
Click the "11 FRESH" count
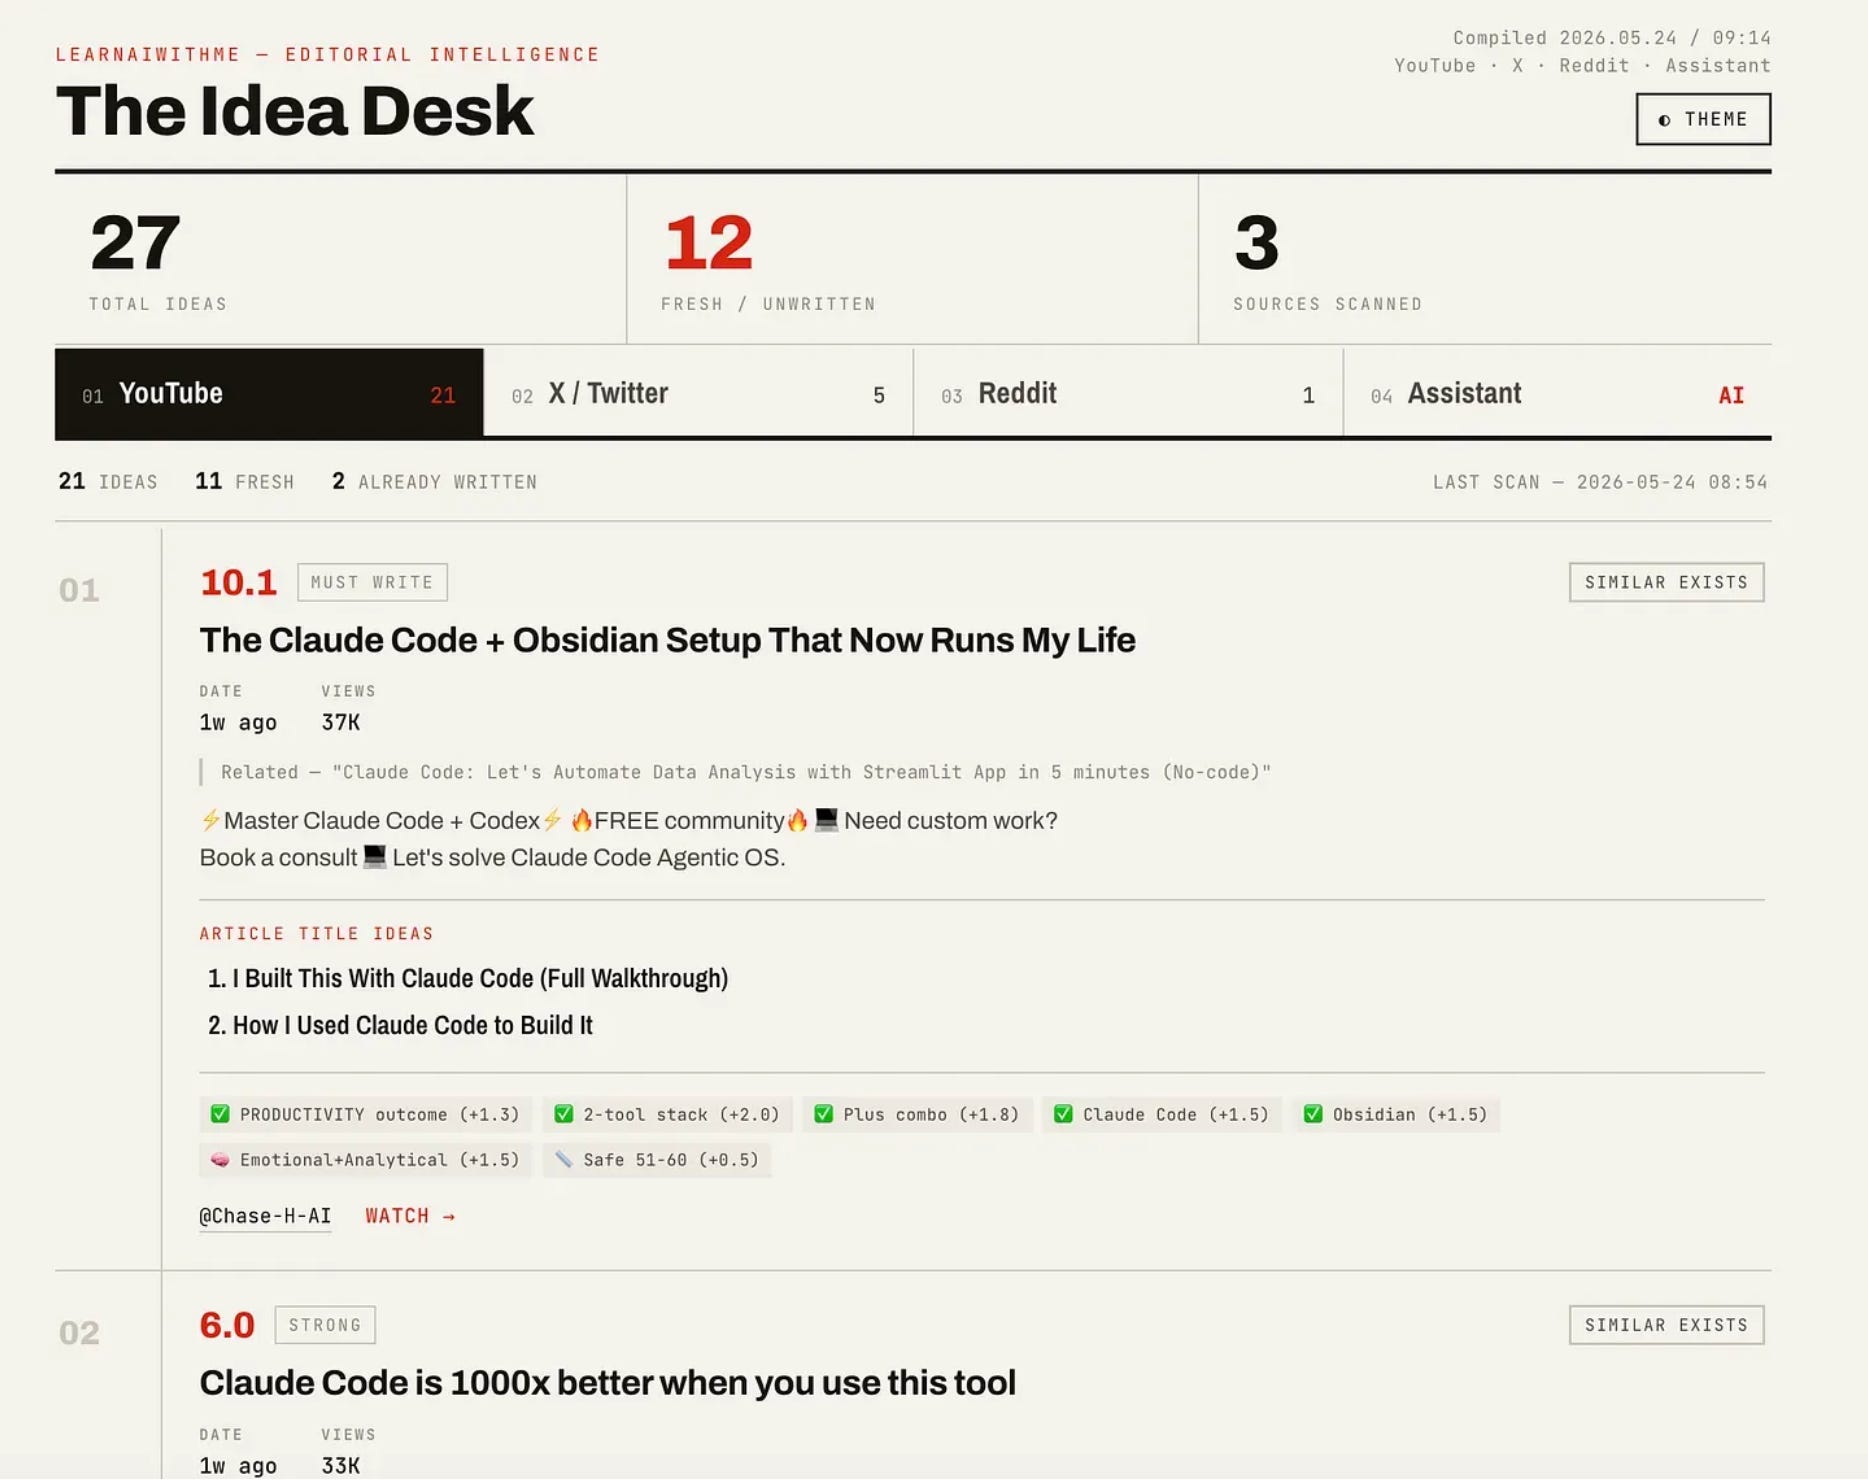tap(245, 482)
